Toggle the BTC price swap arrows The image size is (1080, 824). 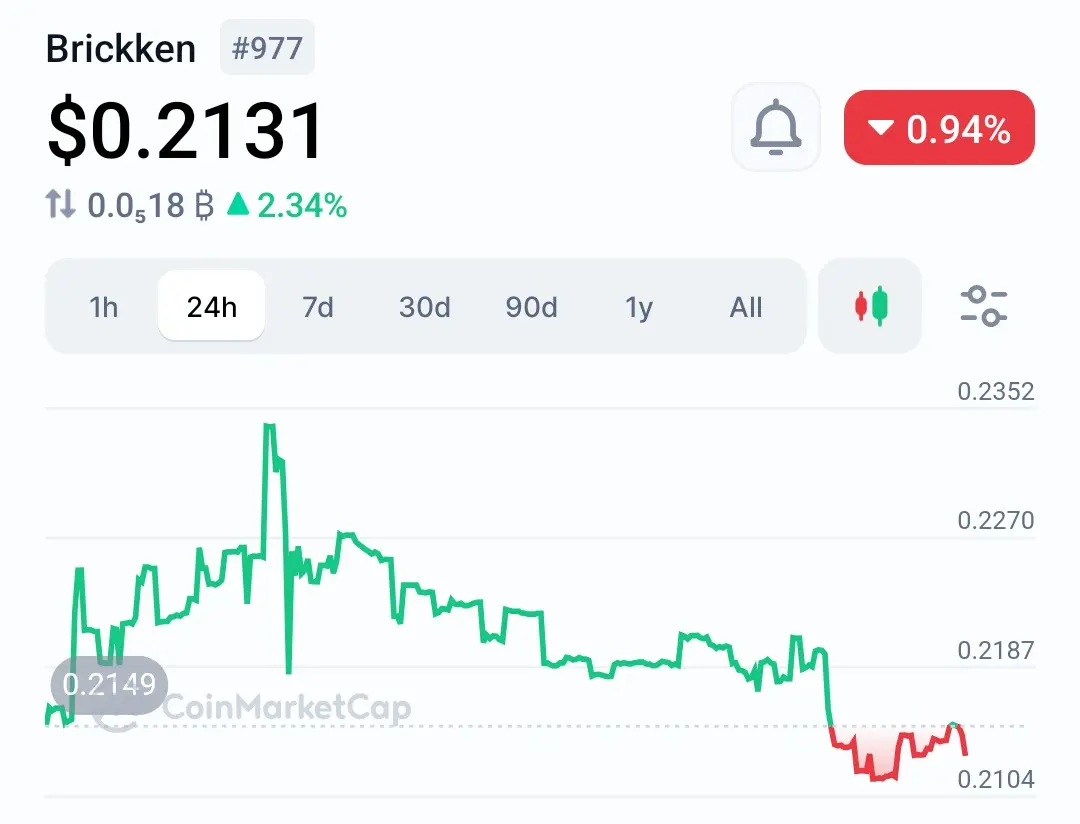60,205
